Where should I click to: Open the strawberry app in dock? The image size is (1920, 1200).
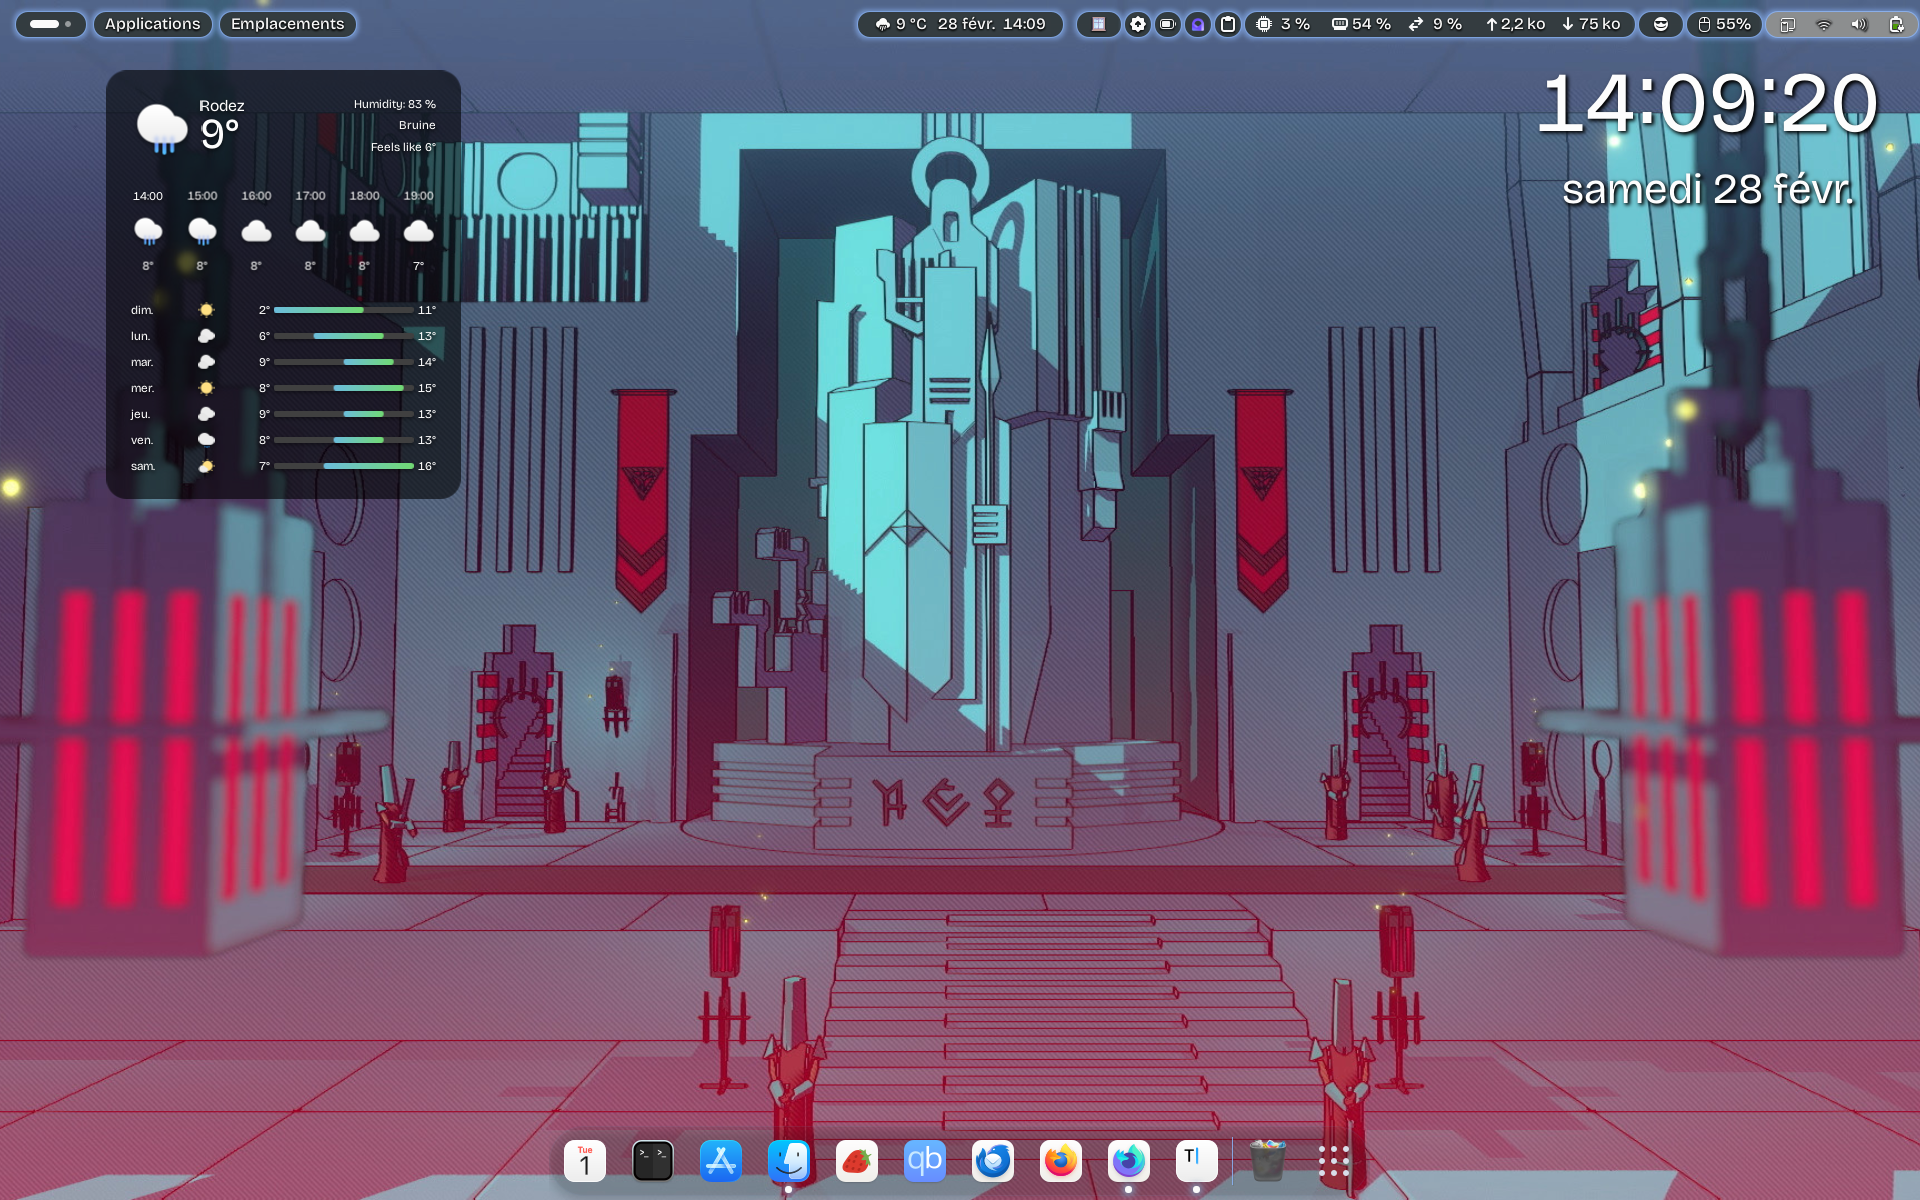(x=857, y=1161)
